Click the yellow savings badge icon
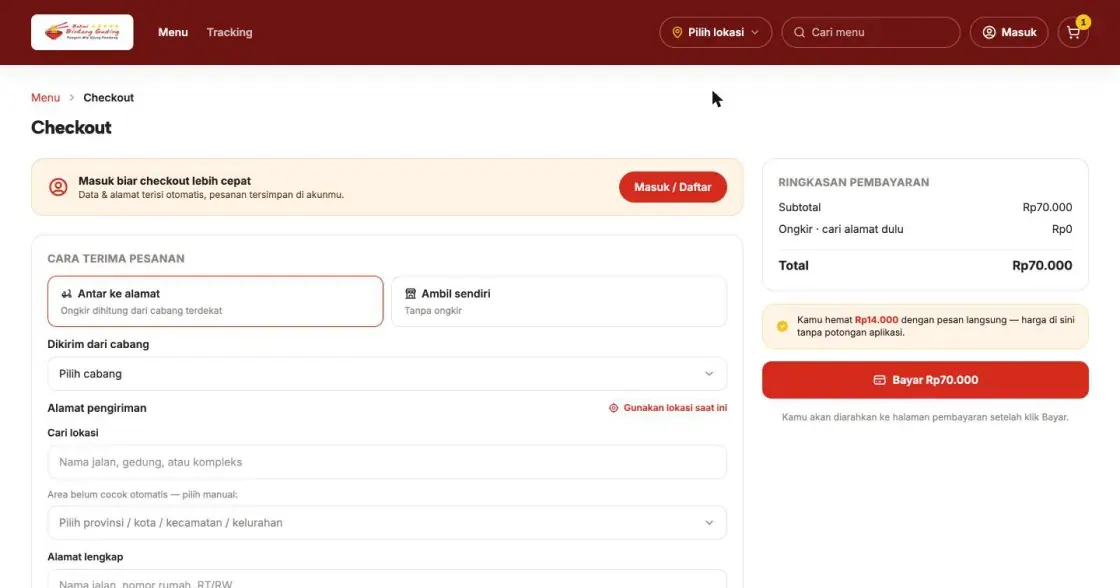 click(782, 326)
